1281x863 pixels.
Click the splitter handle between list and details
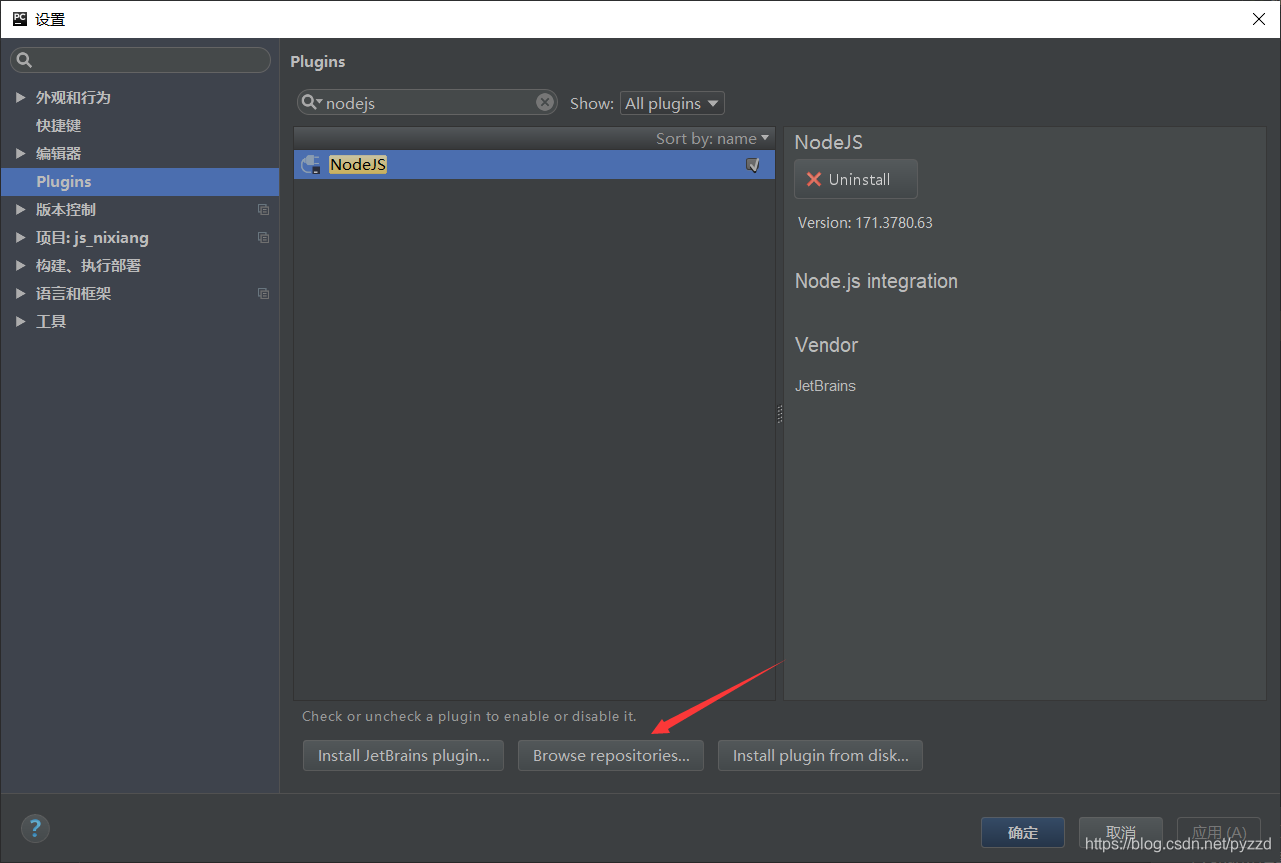tap(779, 414)
